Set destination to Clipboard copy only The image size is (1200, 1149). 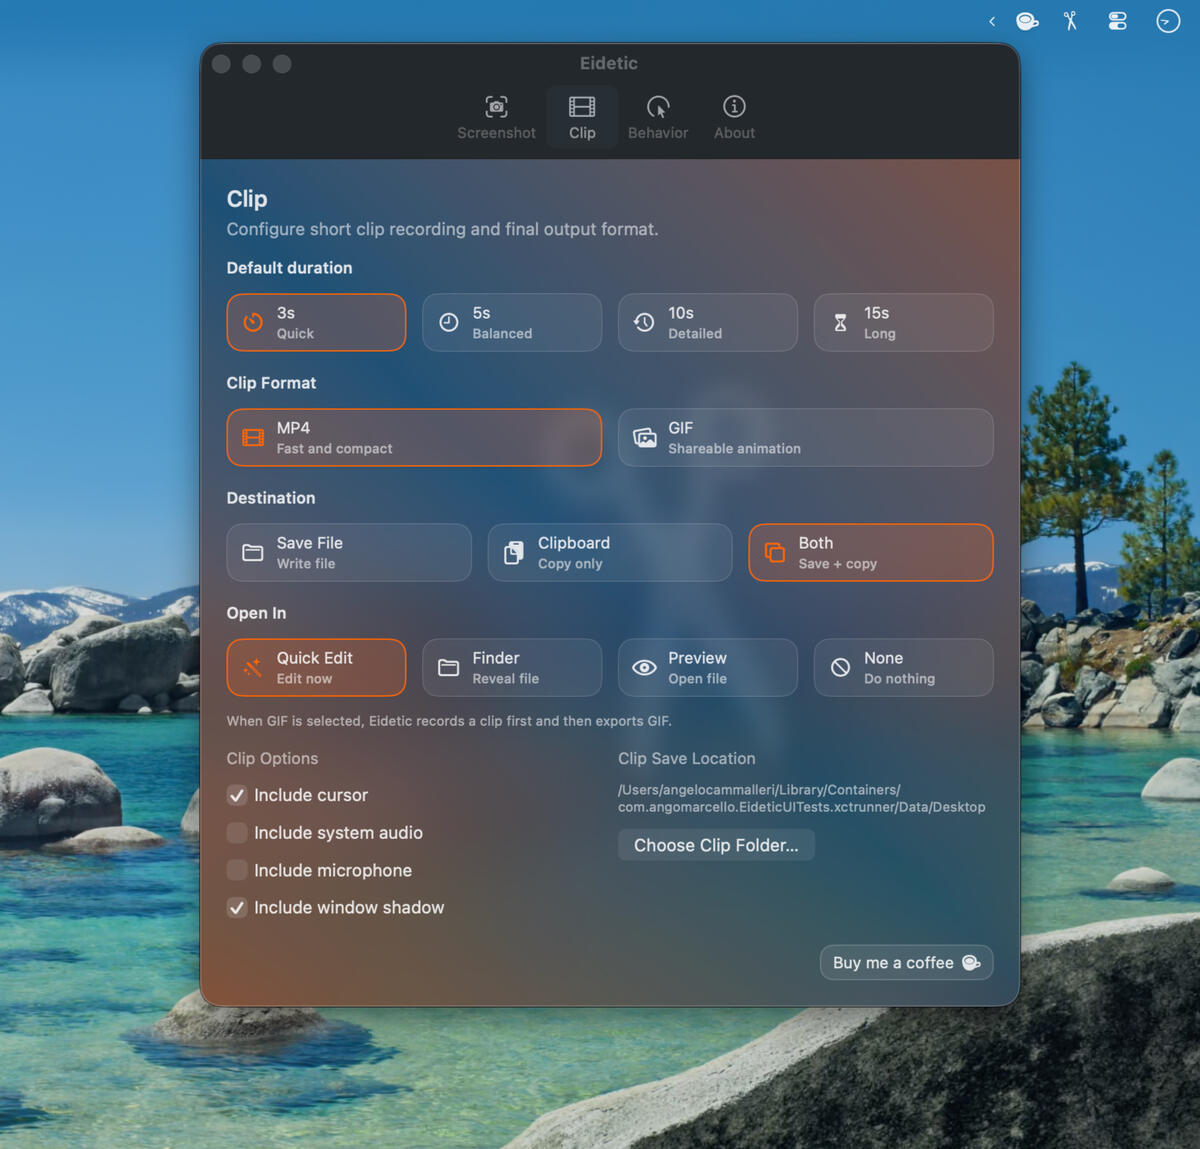point(610,552)
